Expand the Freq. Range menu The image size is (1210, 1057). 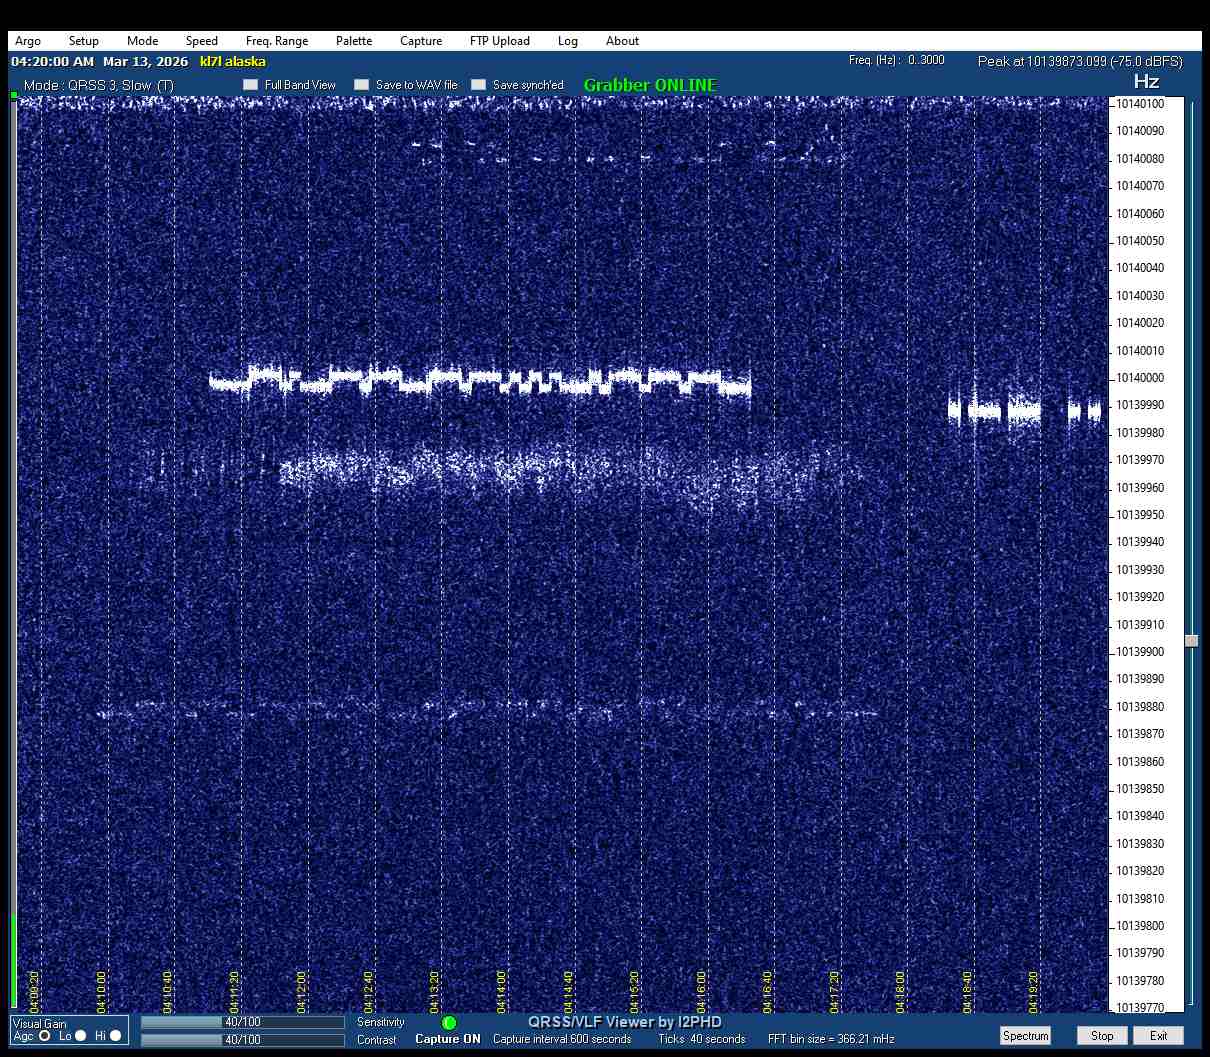click(277, 41)
